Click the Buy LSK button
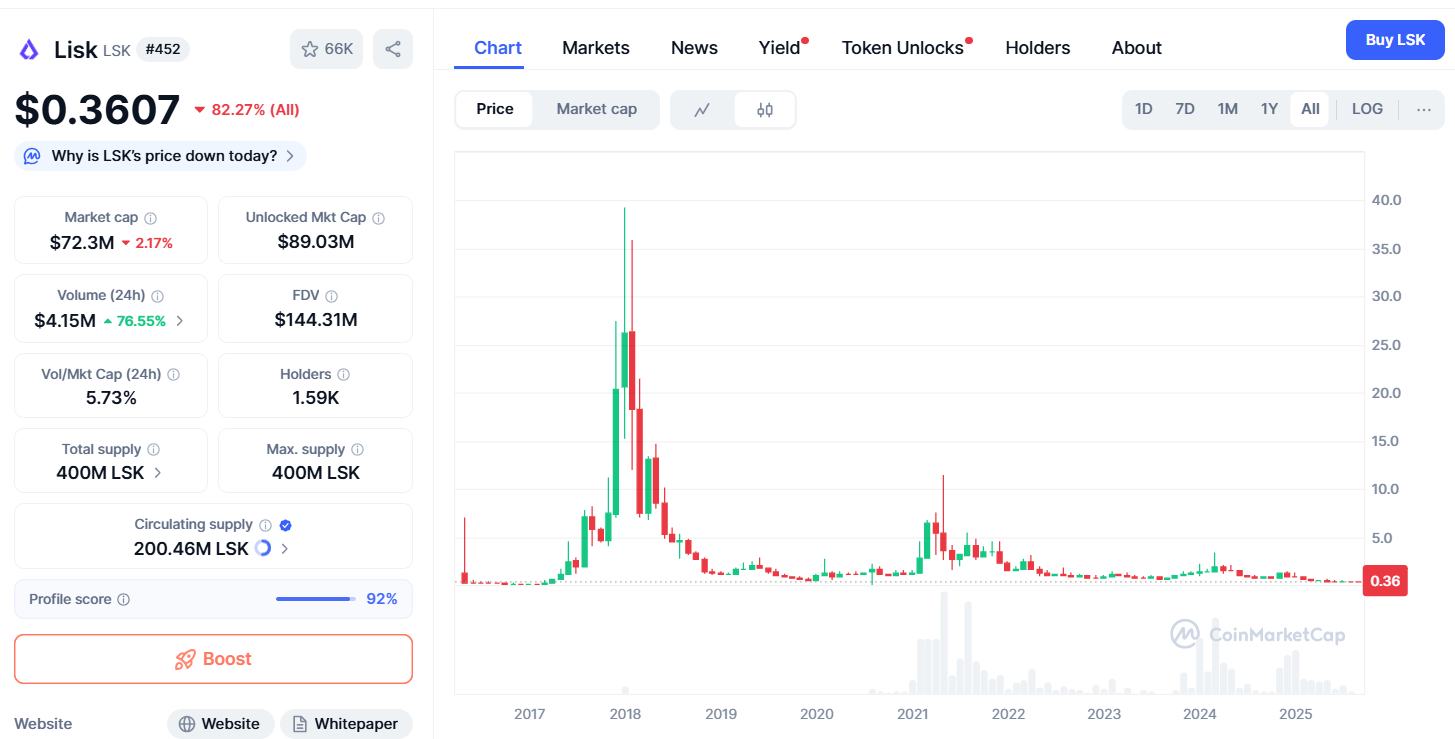Viewport: 1455px width, 739px height. tap(1395, 40)
